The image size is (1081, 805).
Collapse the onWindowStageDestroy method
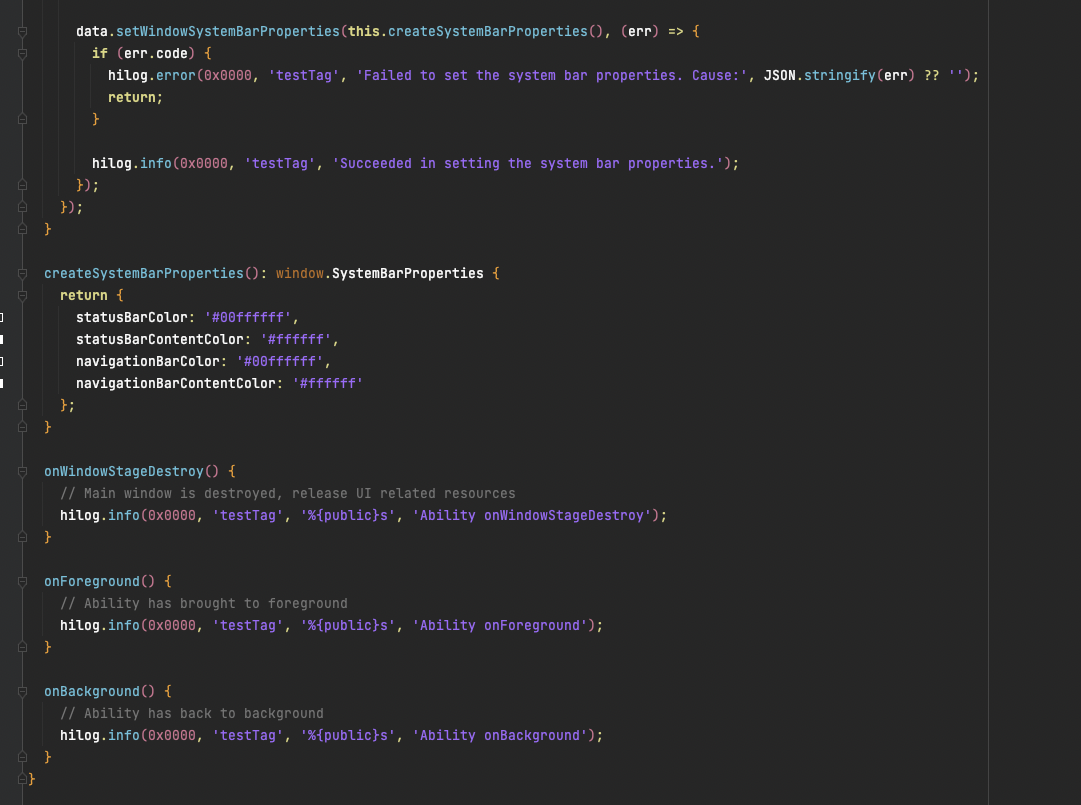tap(22, 471)
